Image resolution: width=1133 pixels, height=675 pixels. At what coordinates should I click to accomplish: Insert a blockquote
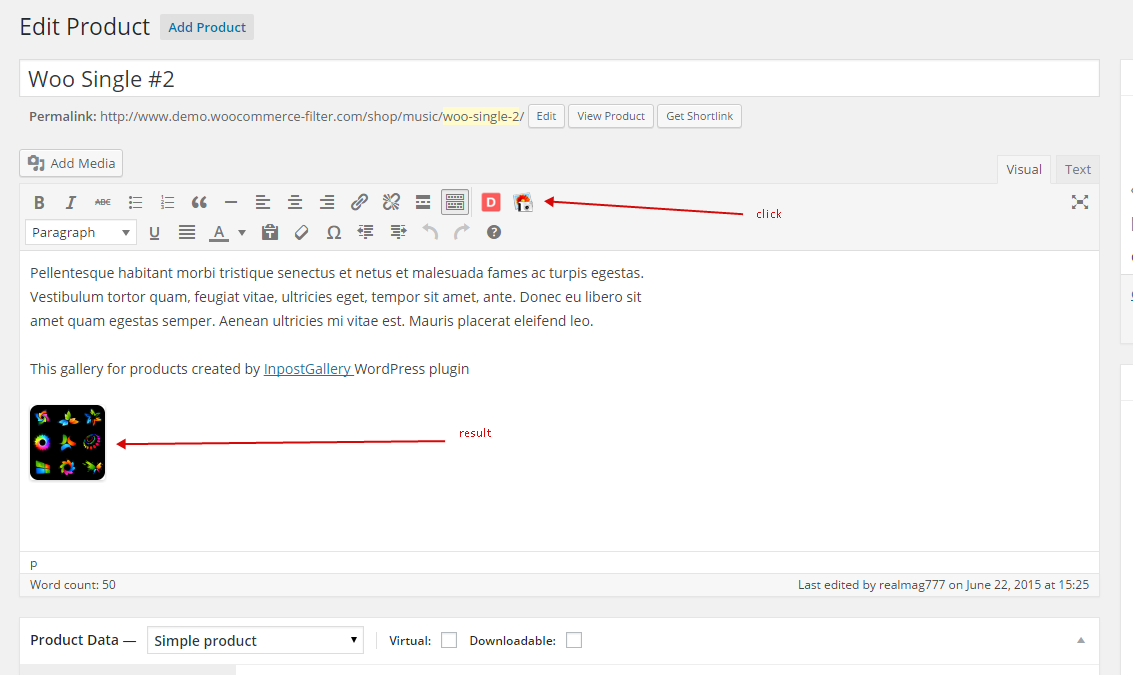click(x=199, y=202)
